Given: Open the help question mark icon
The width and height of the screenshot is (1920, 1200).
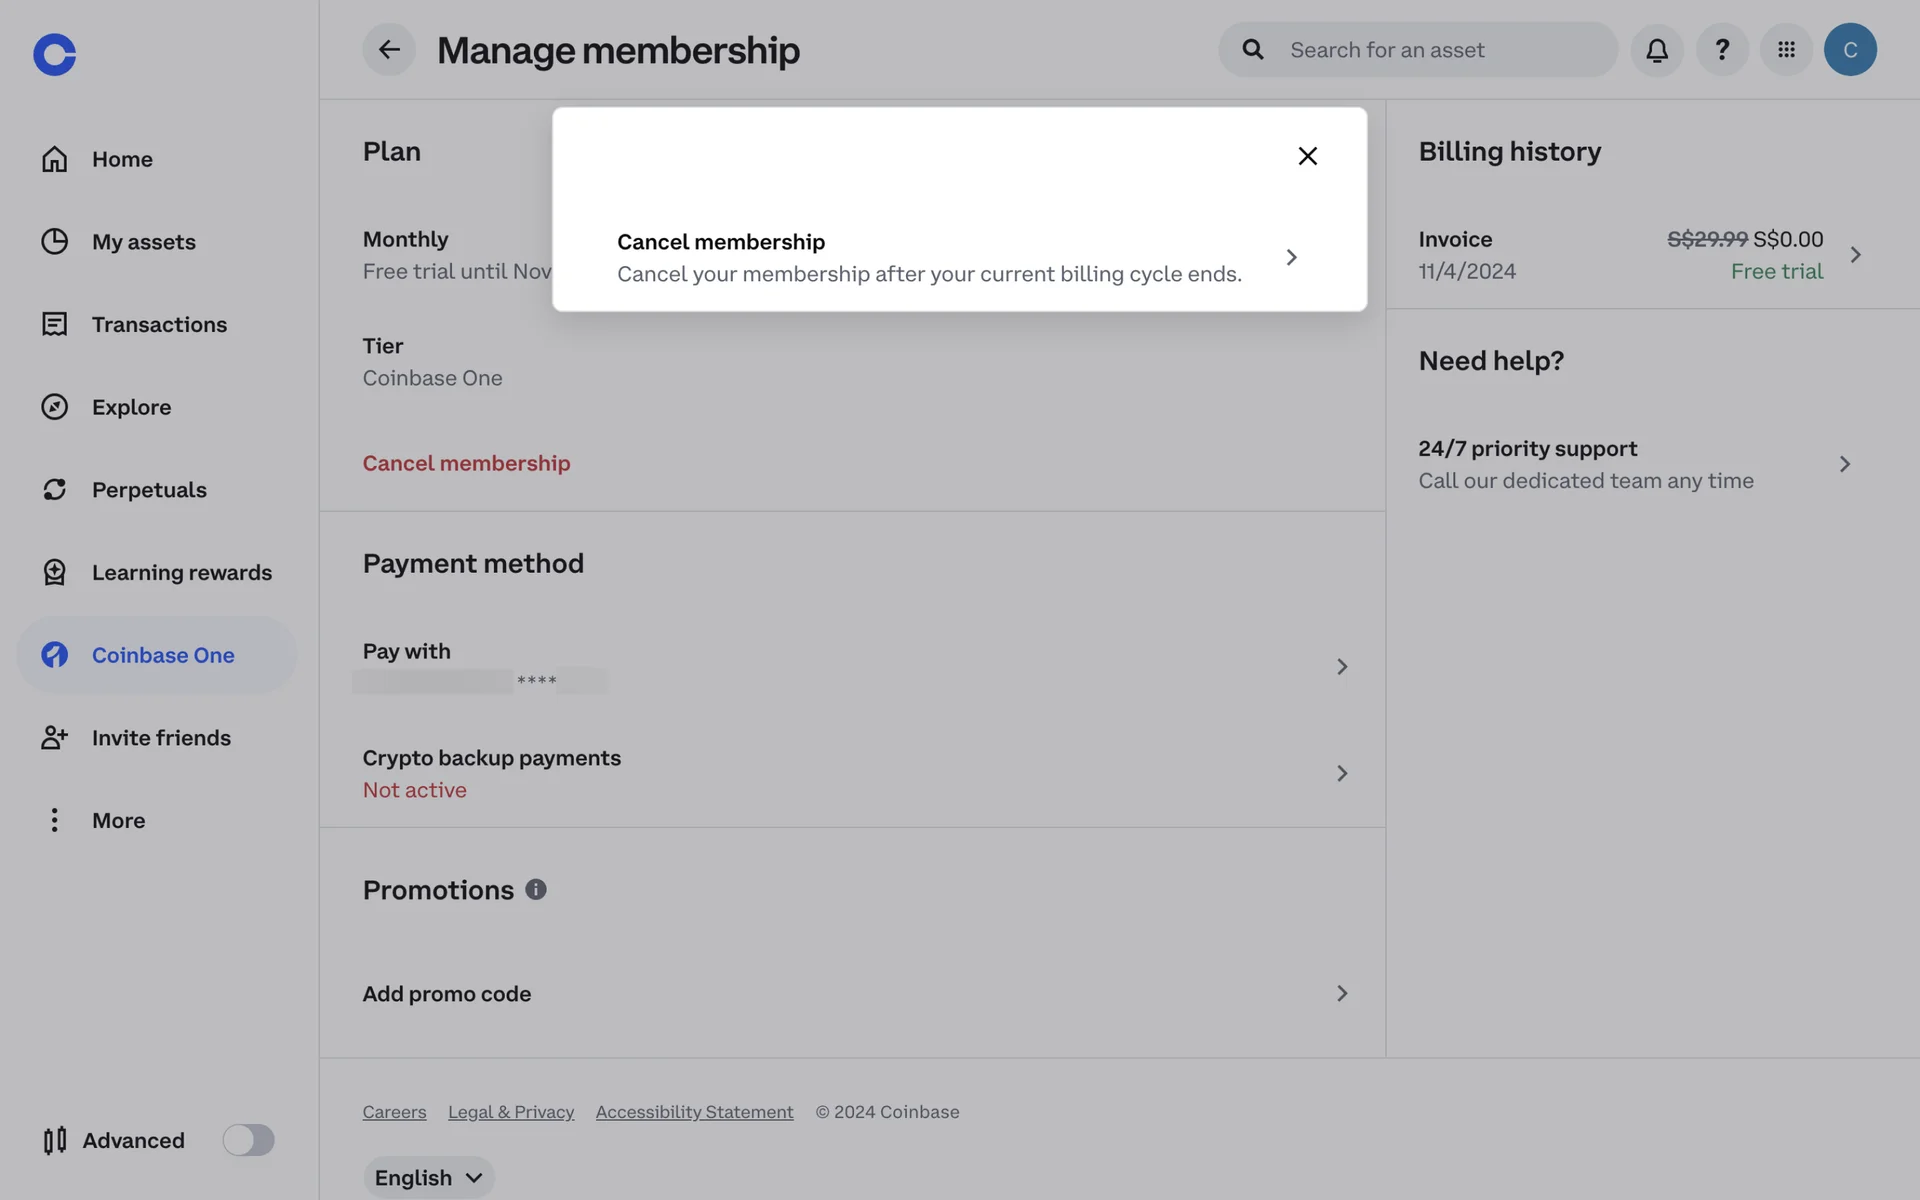Looking at the screenshot, I should pyautogui.click(x=1722, y=49).
